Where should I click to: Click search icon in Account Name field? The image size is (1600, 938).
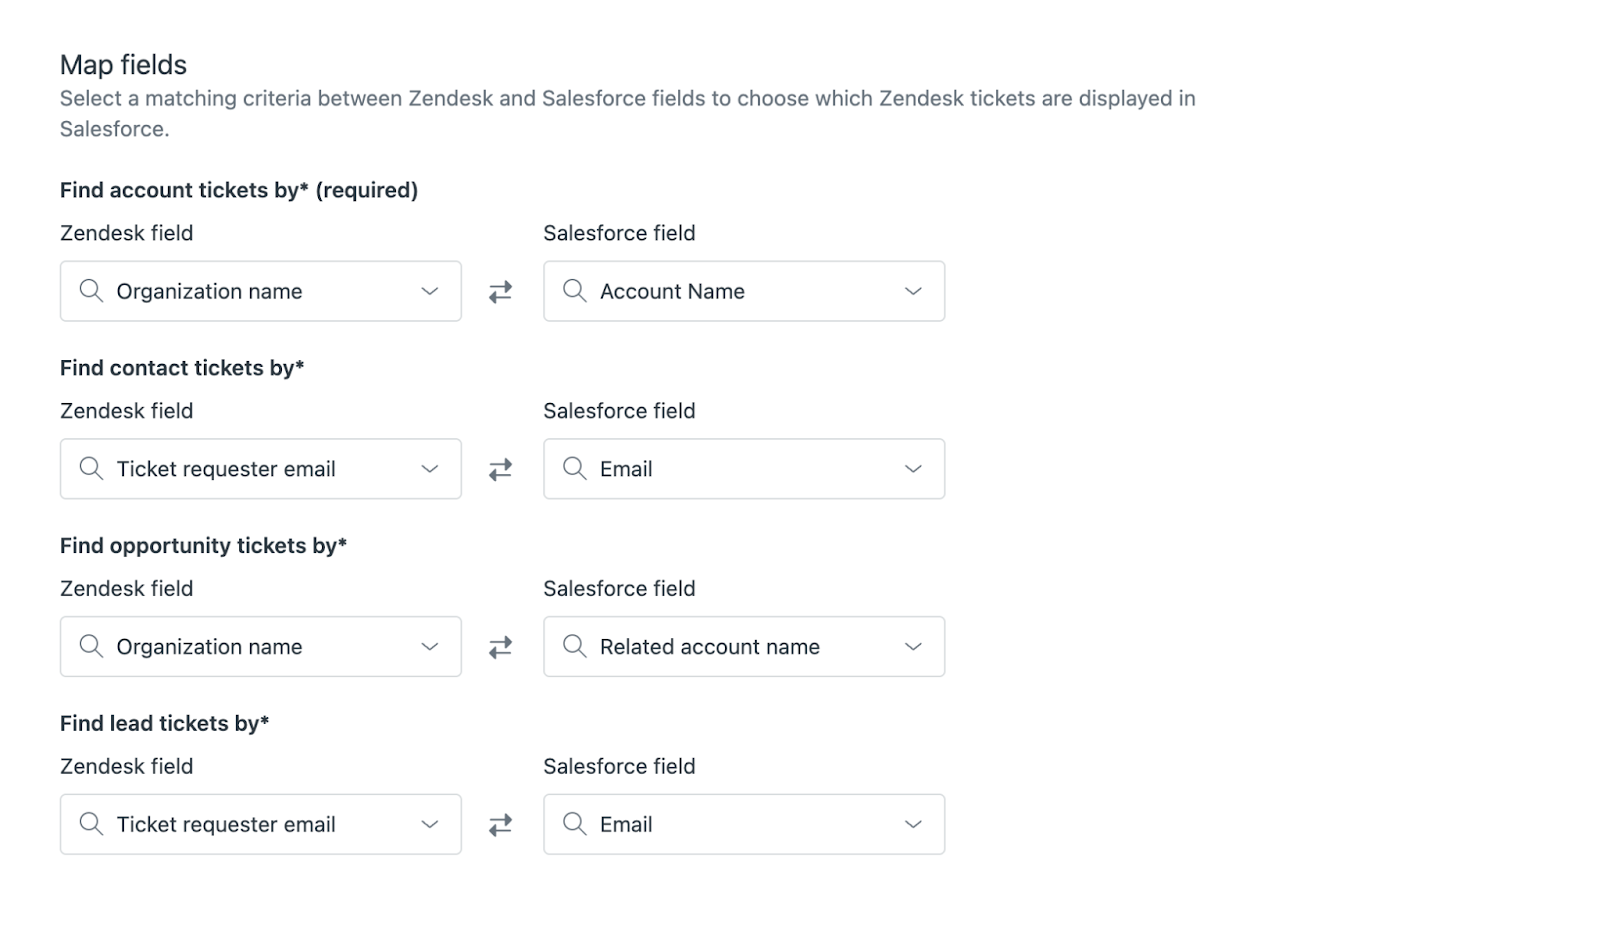pyautogui.click(x=575, y=291)
